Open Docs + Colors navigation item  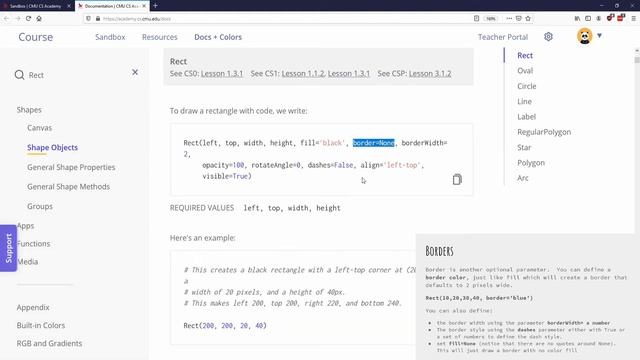pos(218,37)
